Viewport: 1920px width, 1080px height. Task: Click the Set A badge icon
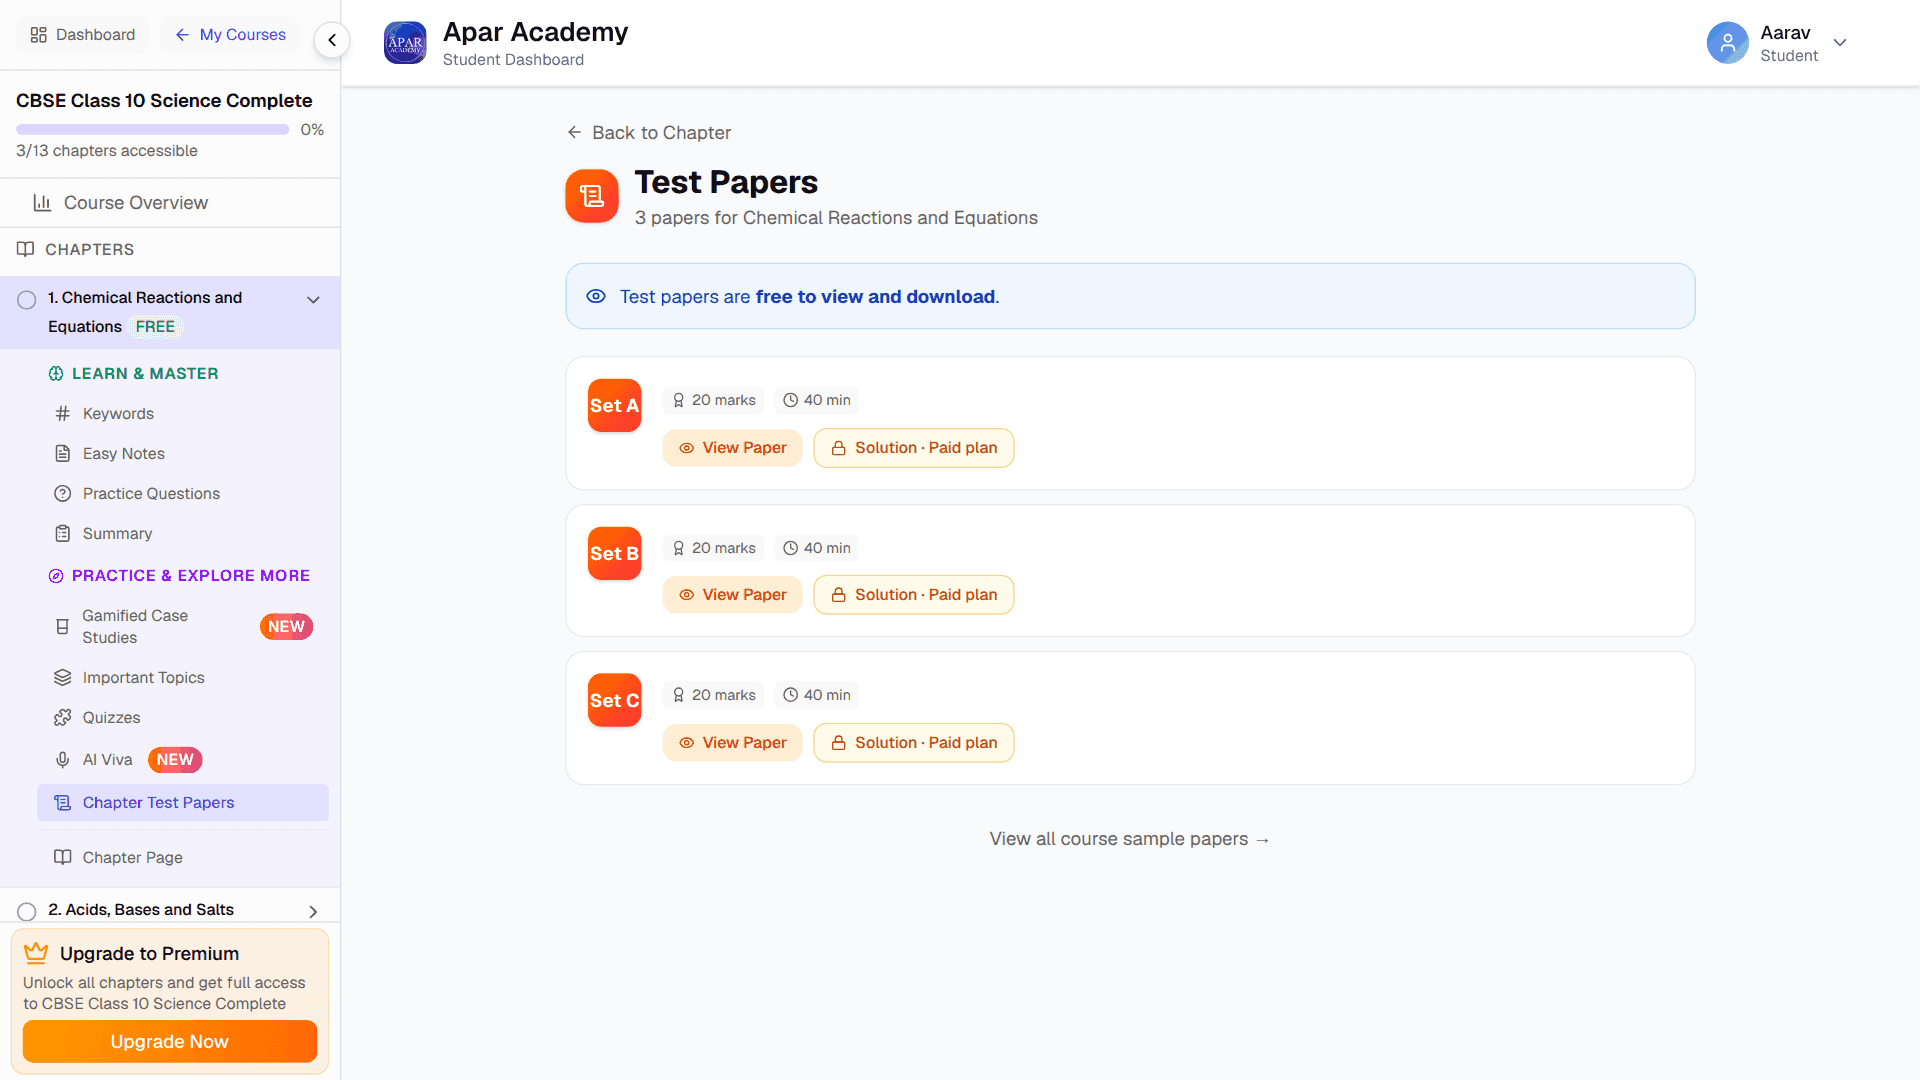point(614,405)
